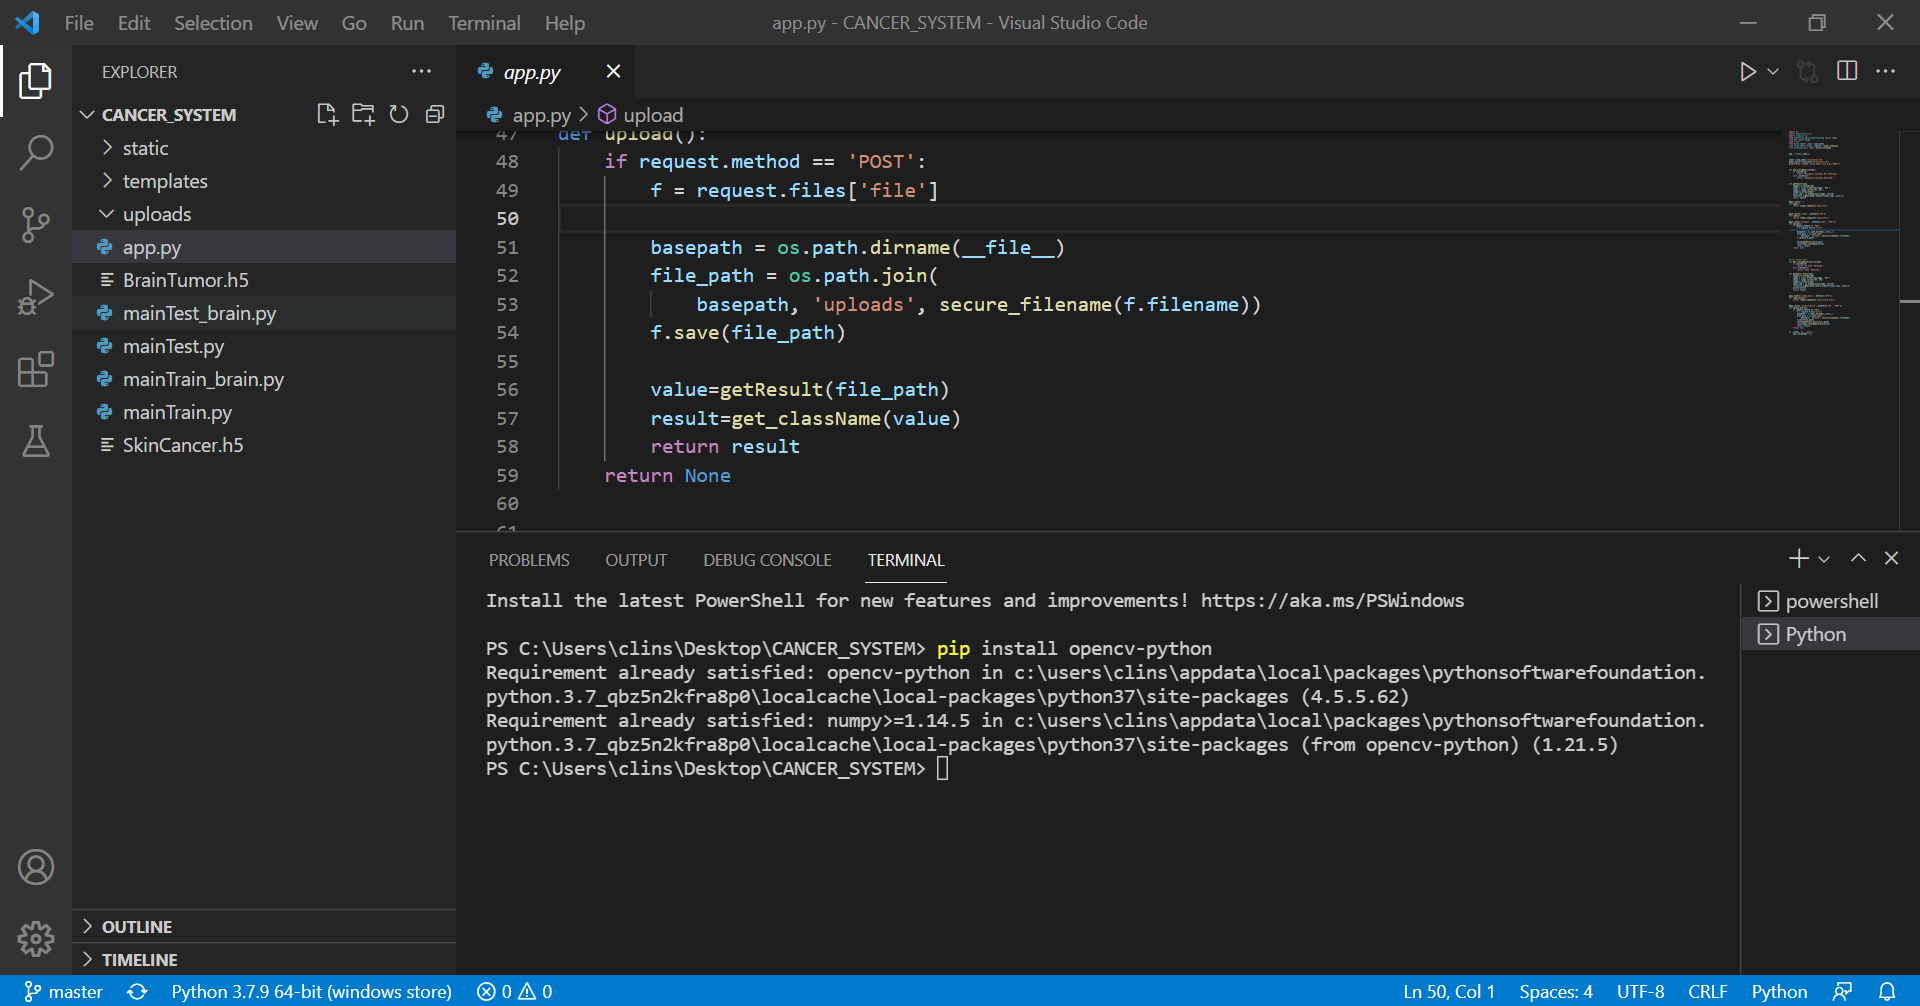Collapse all folders in Explorer

tap(435, 114)
